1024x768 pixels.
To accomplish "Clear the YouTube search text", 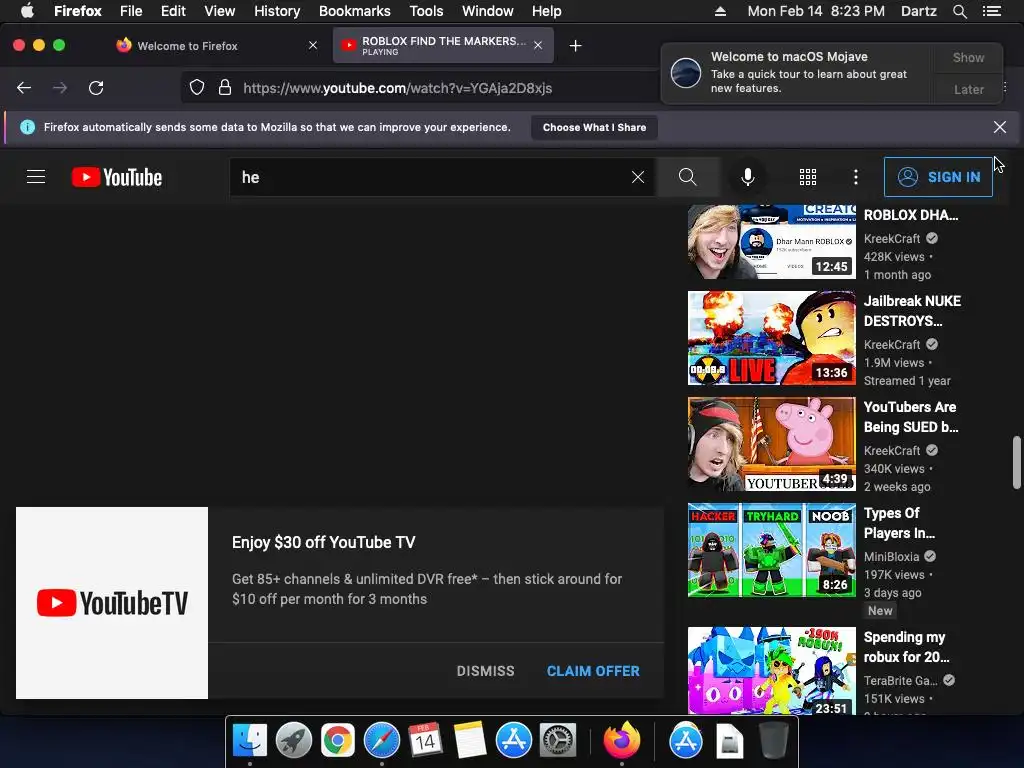I will [638, 177].
